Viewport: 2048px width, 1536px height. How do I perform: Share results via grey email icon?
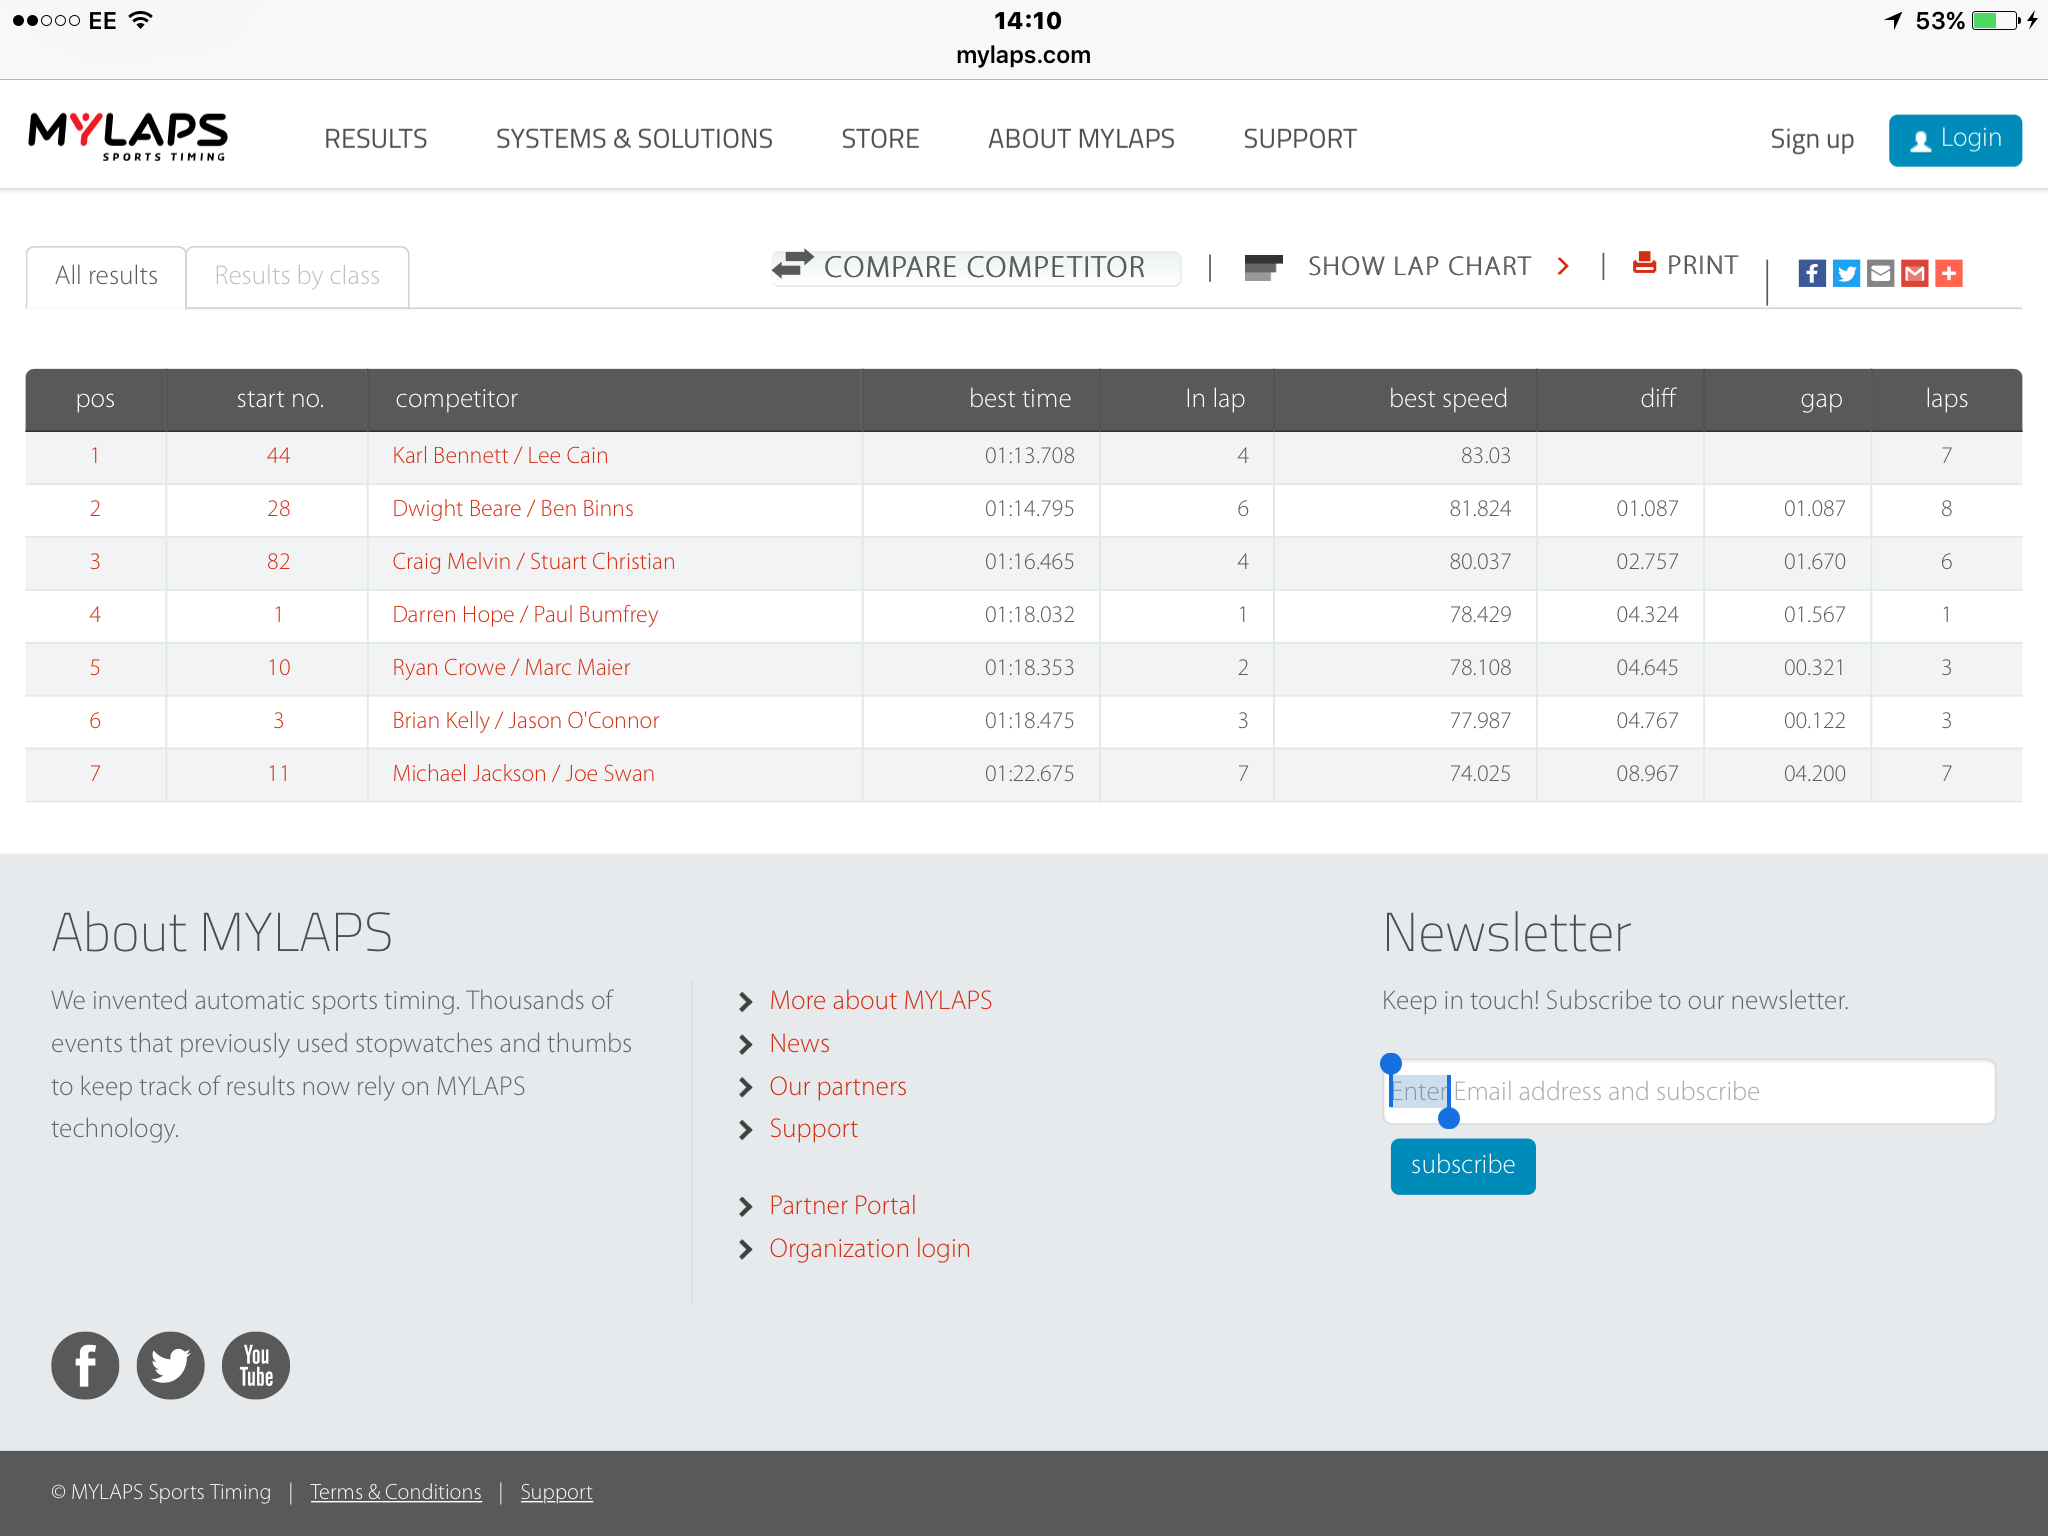pos(1880,273)
